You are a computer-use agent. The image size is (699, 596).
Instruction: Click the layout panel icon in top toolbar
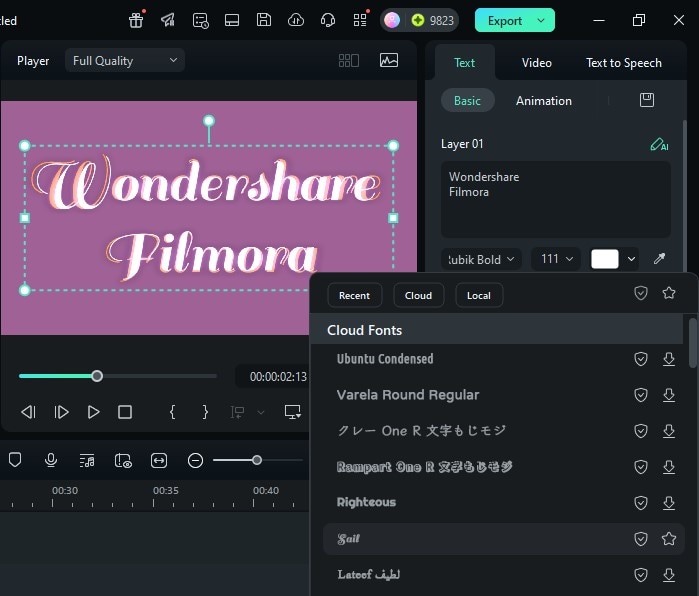[x=232, y=20]
